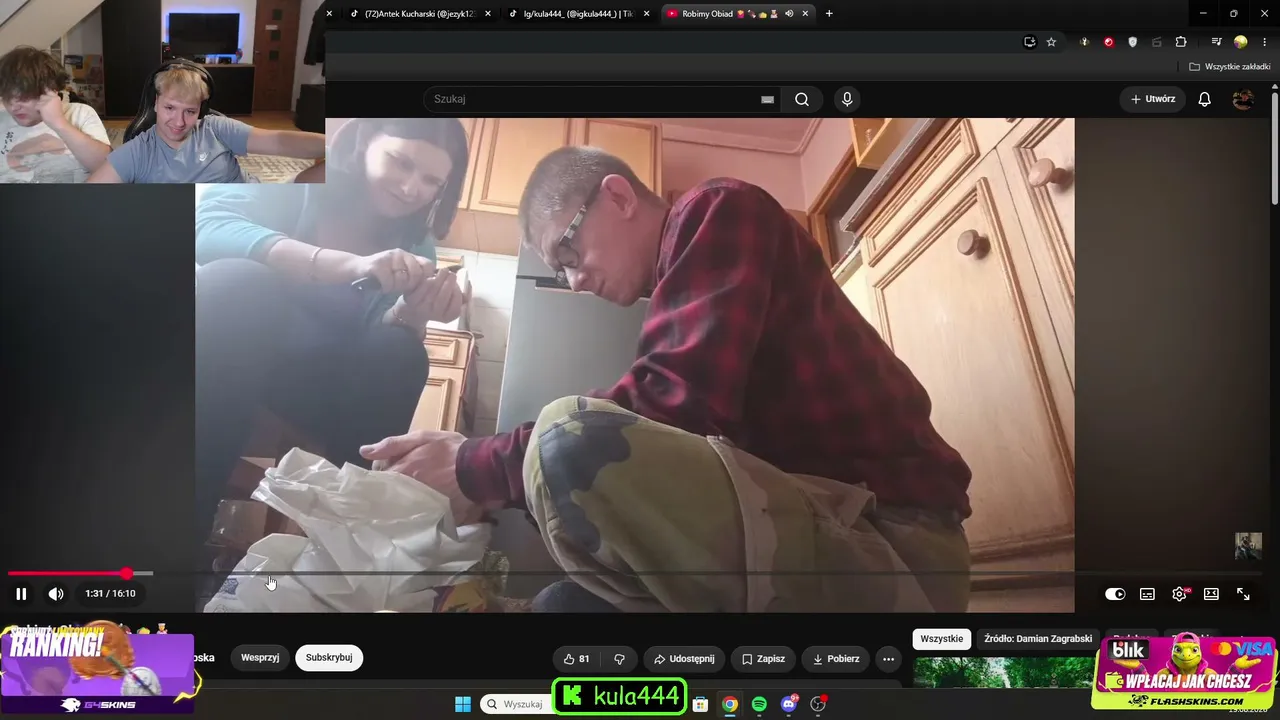Toggle the autoplay switch in the player

[x=1115, y=594]
